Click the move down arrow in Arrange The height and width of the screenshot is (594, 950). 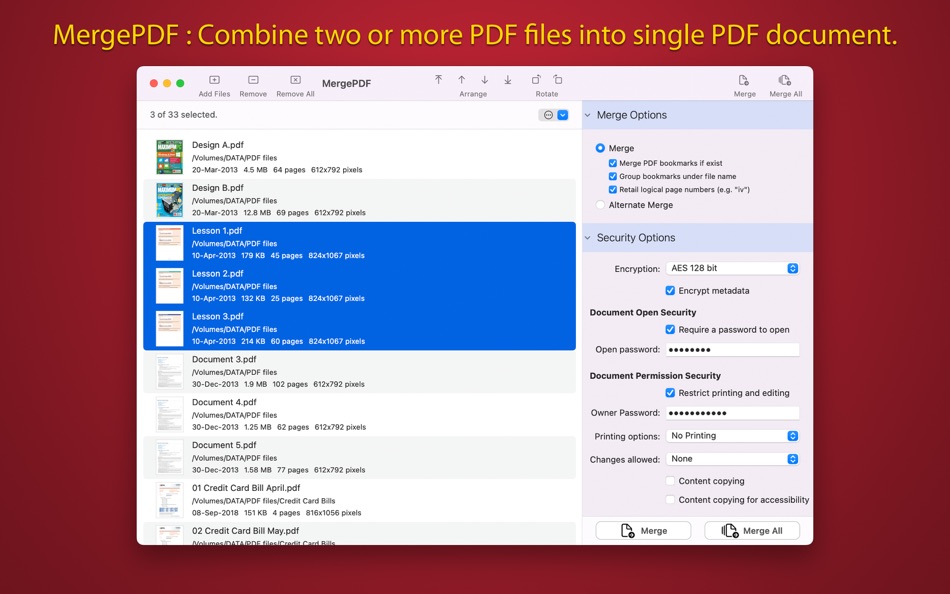[x=485, y=79]
